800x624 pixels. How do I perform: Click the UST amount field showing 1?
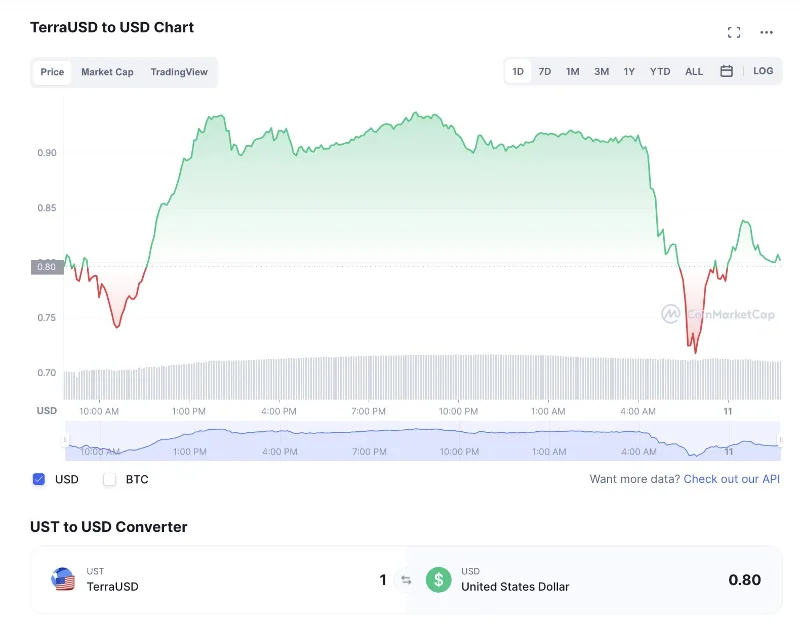[383, 580]
